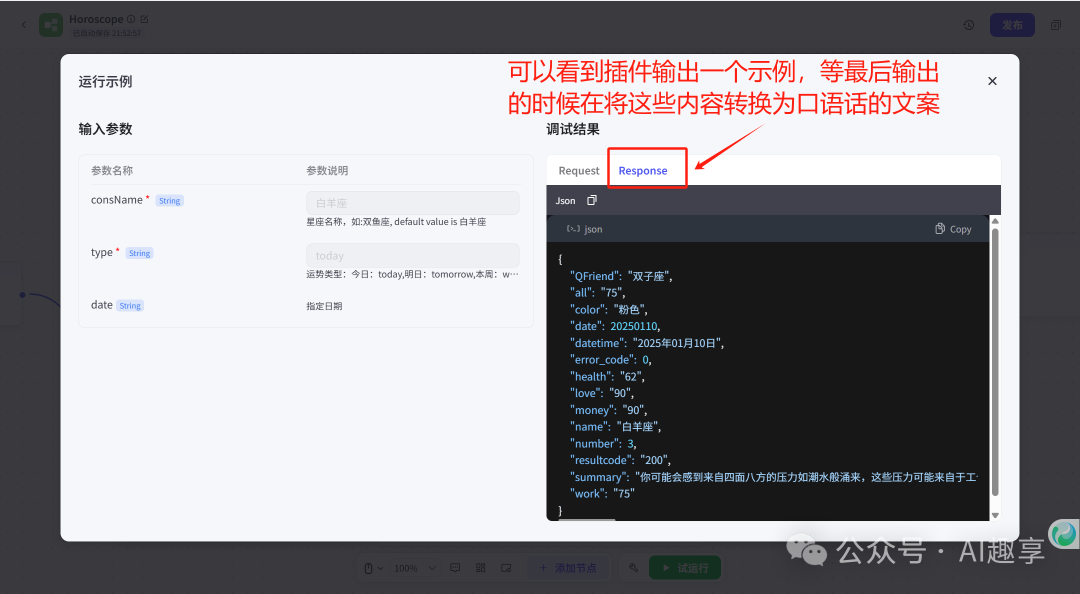Click the 指定日期 description text
The height and width of the screenshot is (594, 1080).
coord(324,306)
